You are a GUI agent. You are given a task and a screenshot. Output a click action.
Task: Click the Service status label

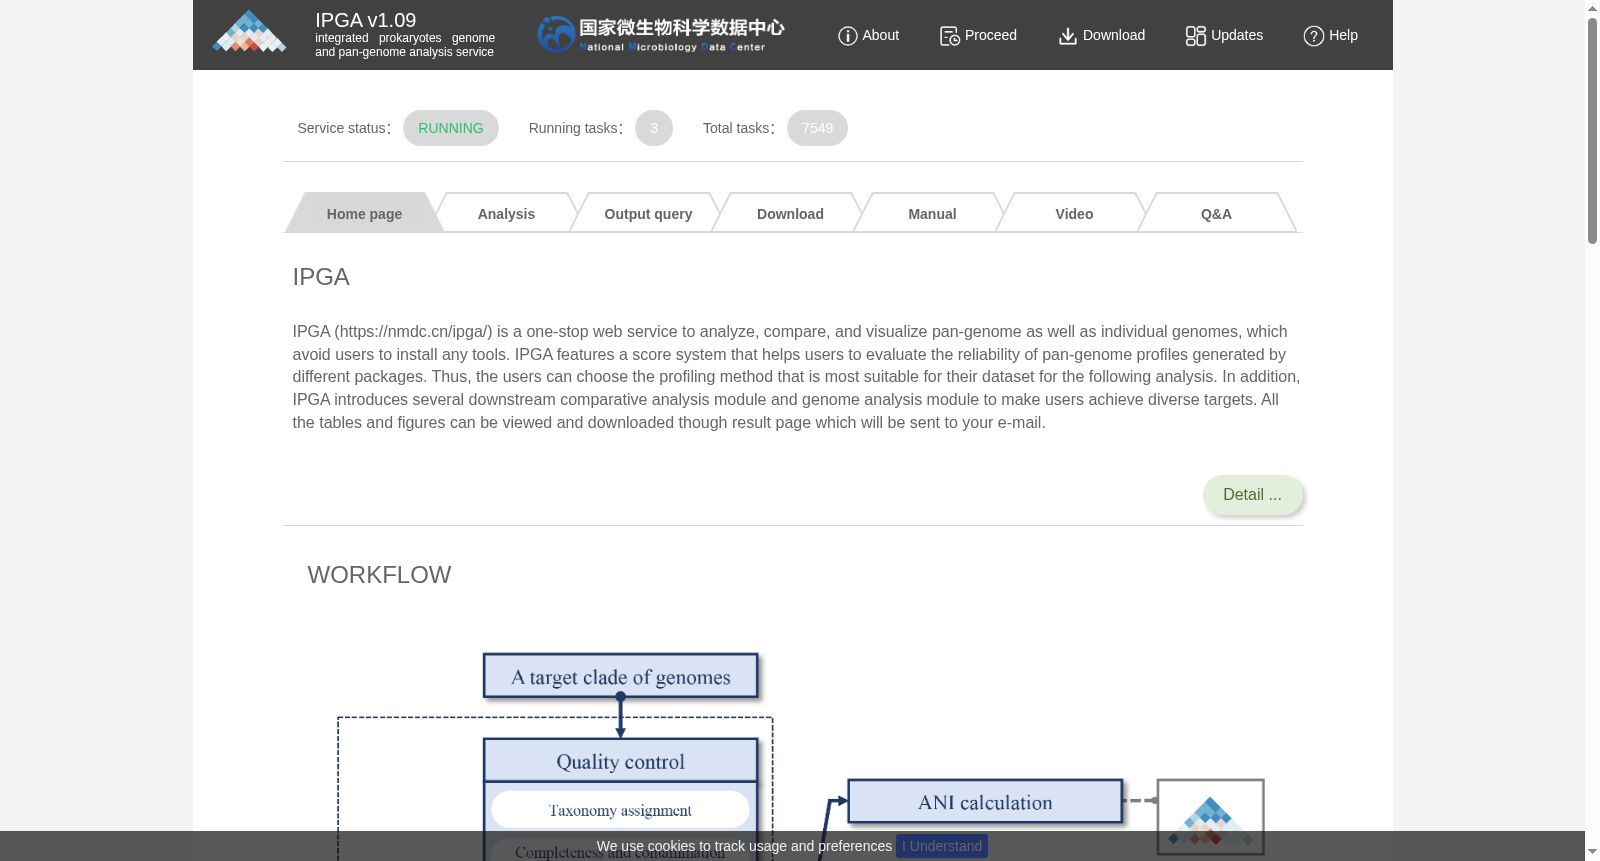click(342, 128)
